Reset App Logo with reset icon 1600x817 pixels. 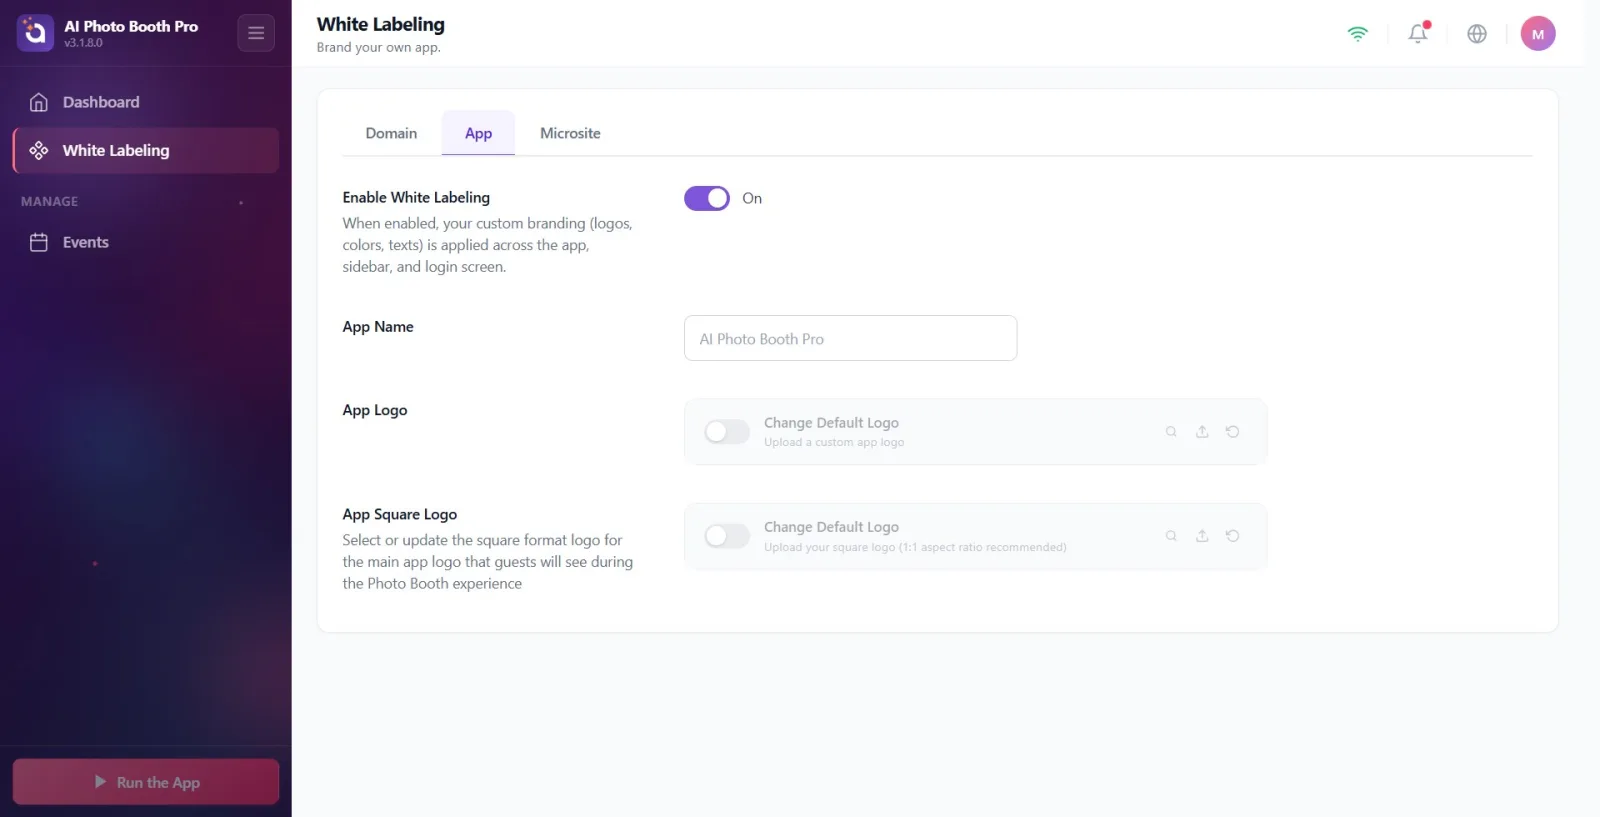tap(1233, 432)
